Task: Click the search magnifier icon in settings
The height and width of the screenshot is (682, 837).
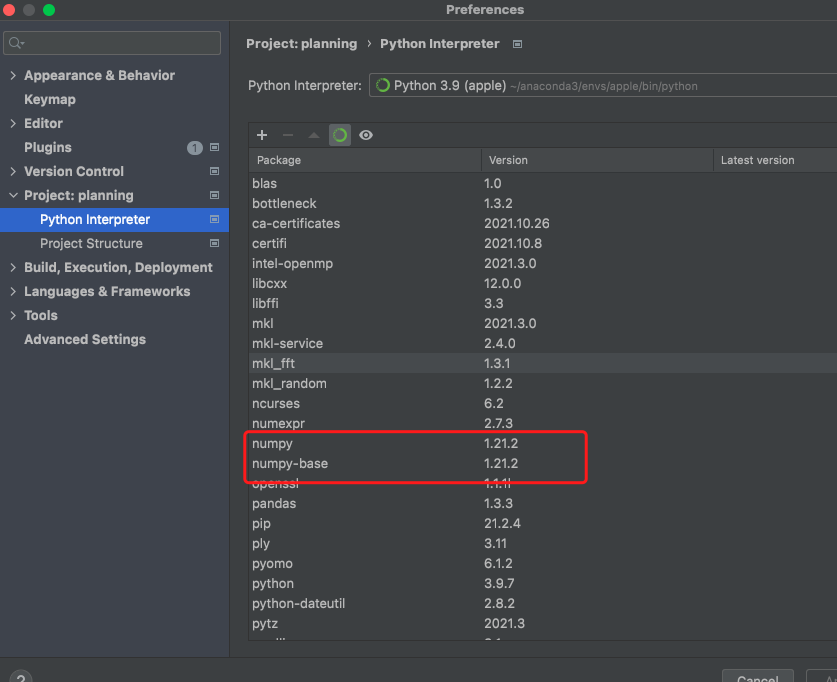Action: (17, 43)
